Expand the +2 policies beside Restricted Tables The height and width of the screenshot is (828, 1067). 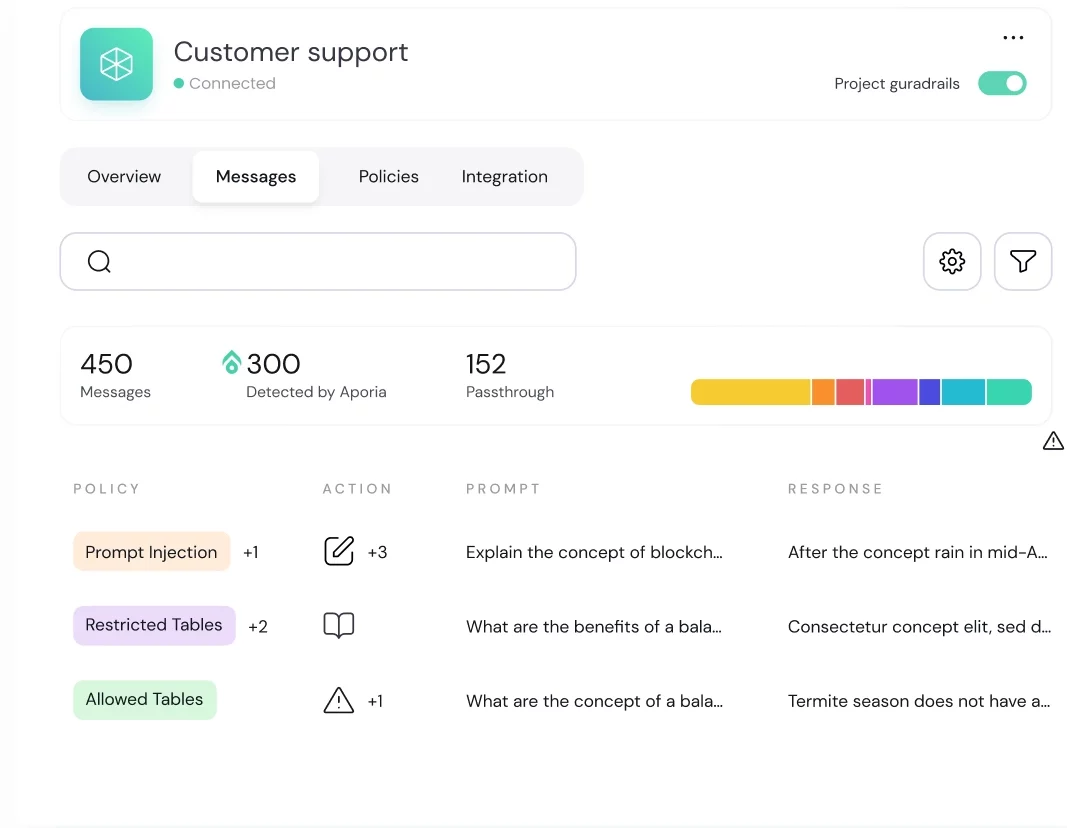tap(257, 626)
